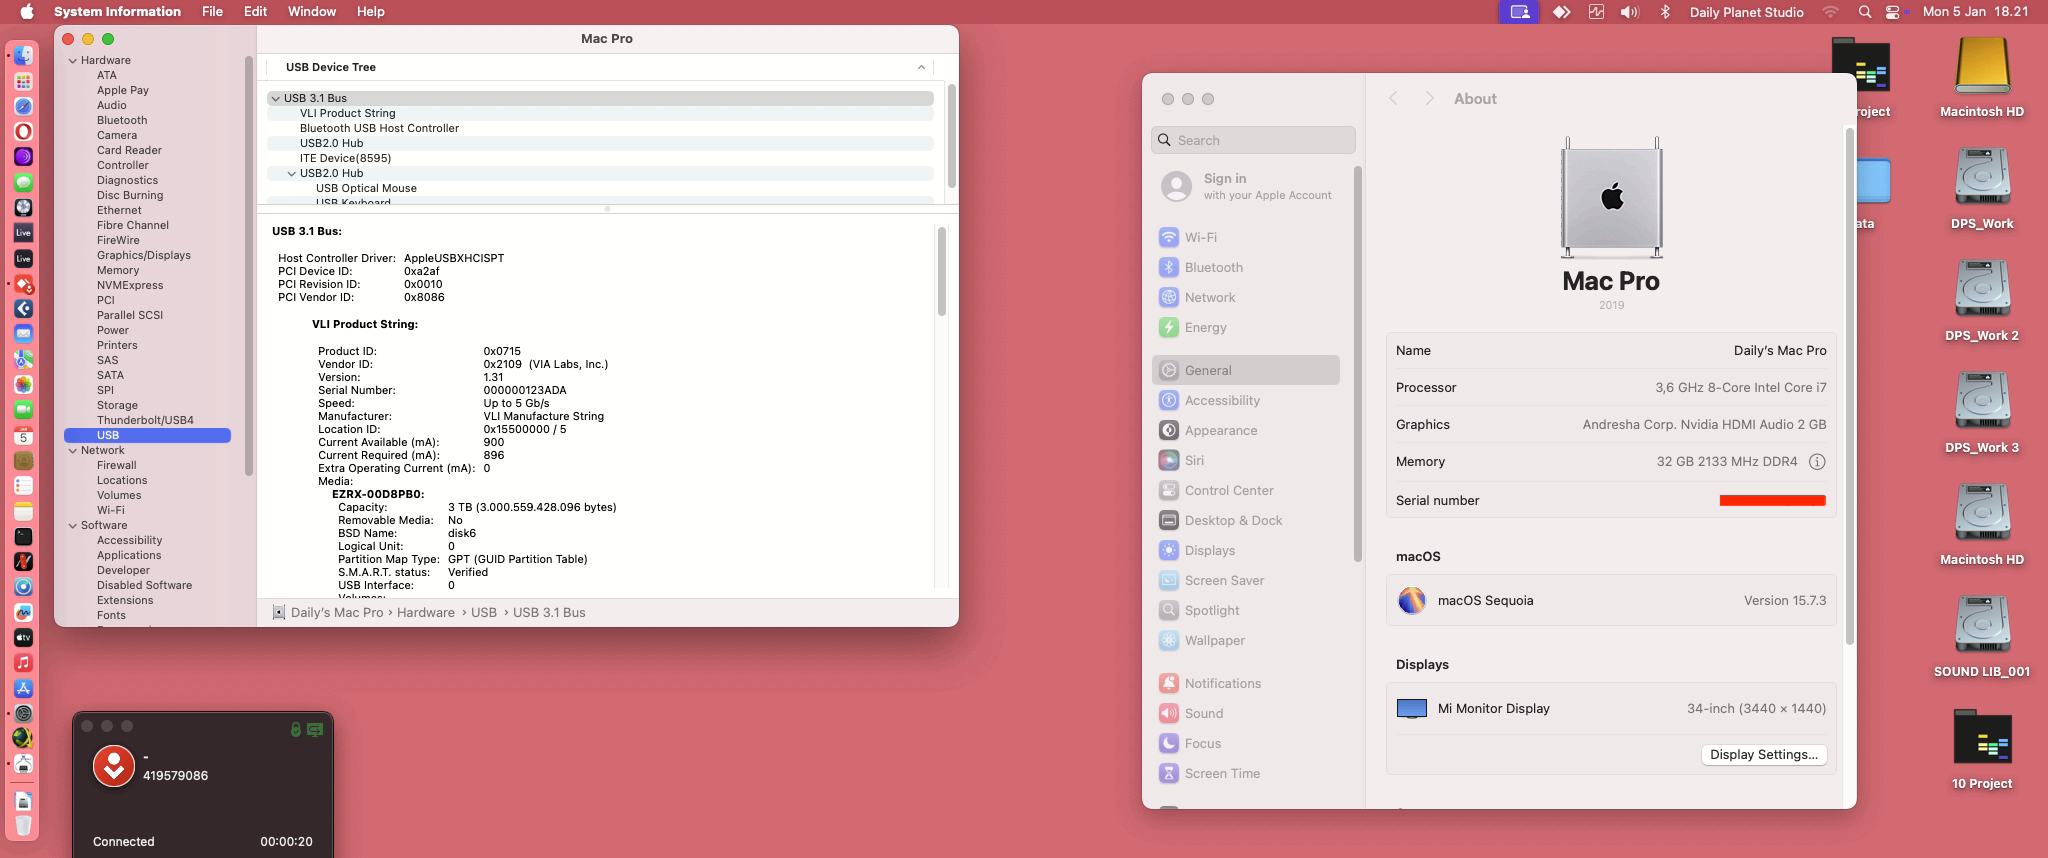The height and width of the screenshot is (858, 2048).
Task: Select the 10 Project file on desktop
Action: (1982, 748)
